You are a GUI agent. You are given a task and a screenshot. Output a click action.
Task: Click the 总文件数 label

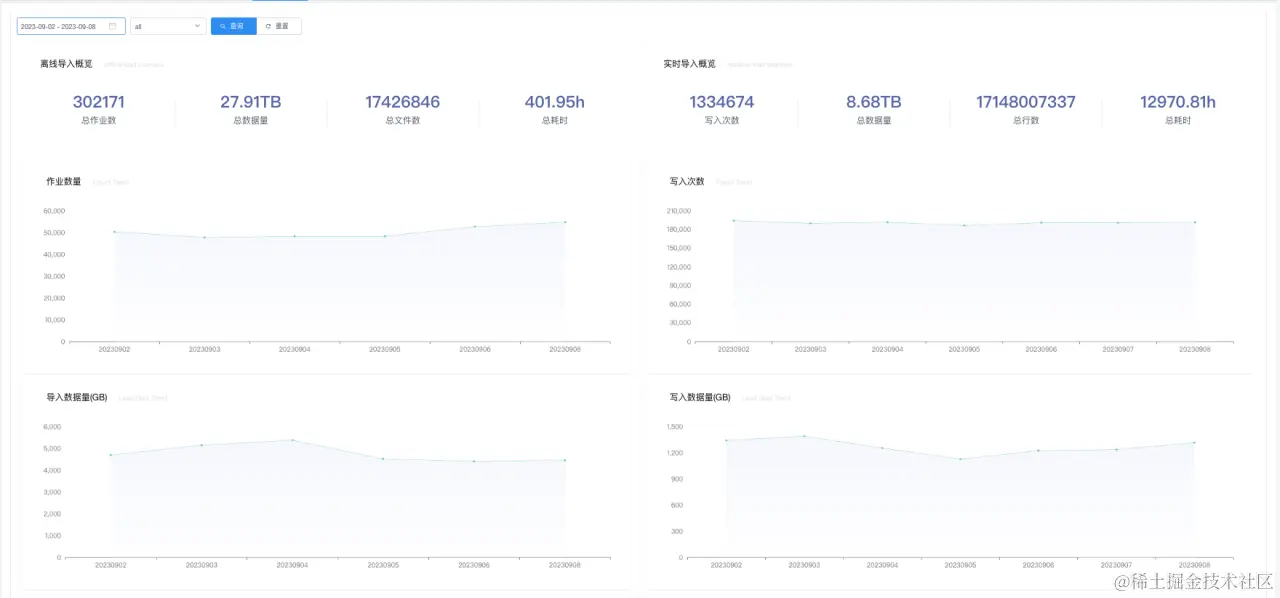tap(403, 121)
